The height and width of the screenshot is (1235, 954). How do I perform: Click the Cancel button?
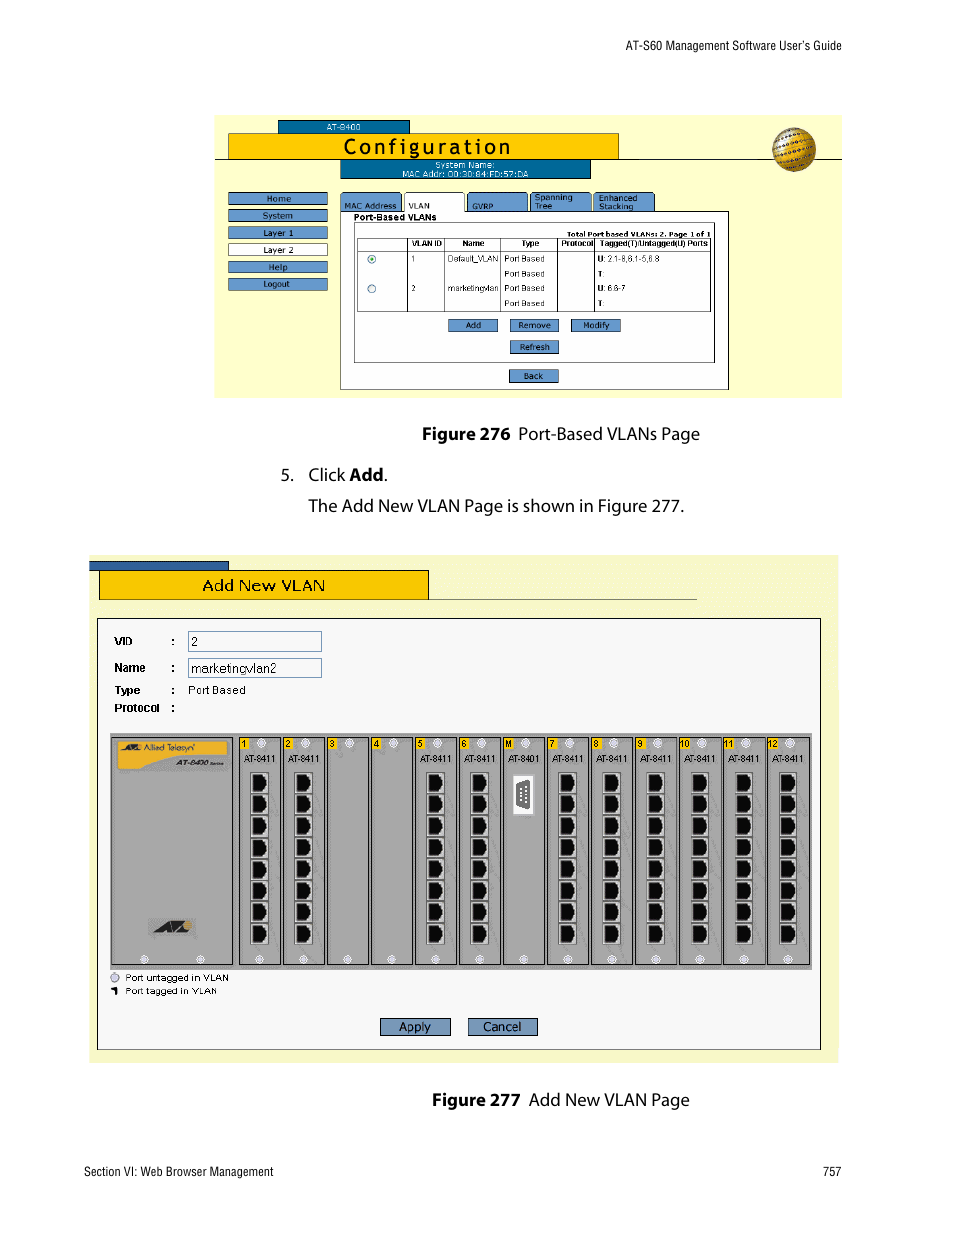click(502, 1027)
